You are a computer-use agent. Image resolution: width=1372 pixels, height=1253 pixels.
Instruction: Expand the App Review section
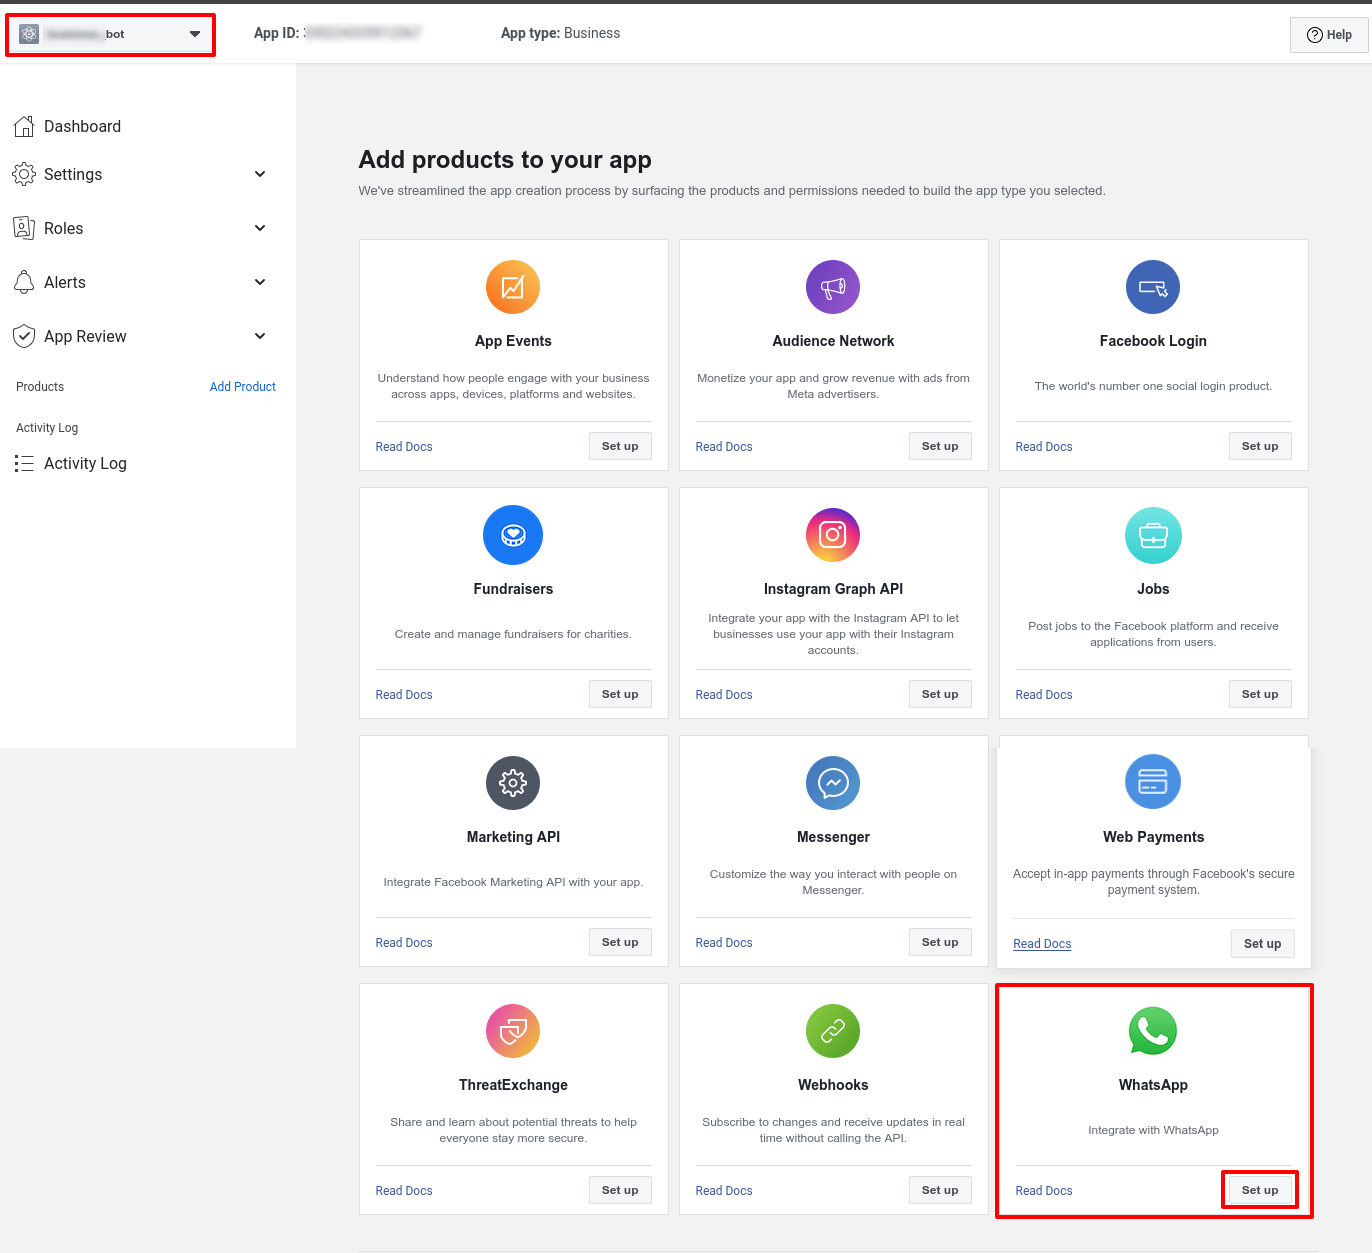[x=260, y=336]
